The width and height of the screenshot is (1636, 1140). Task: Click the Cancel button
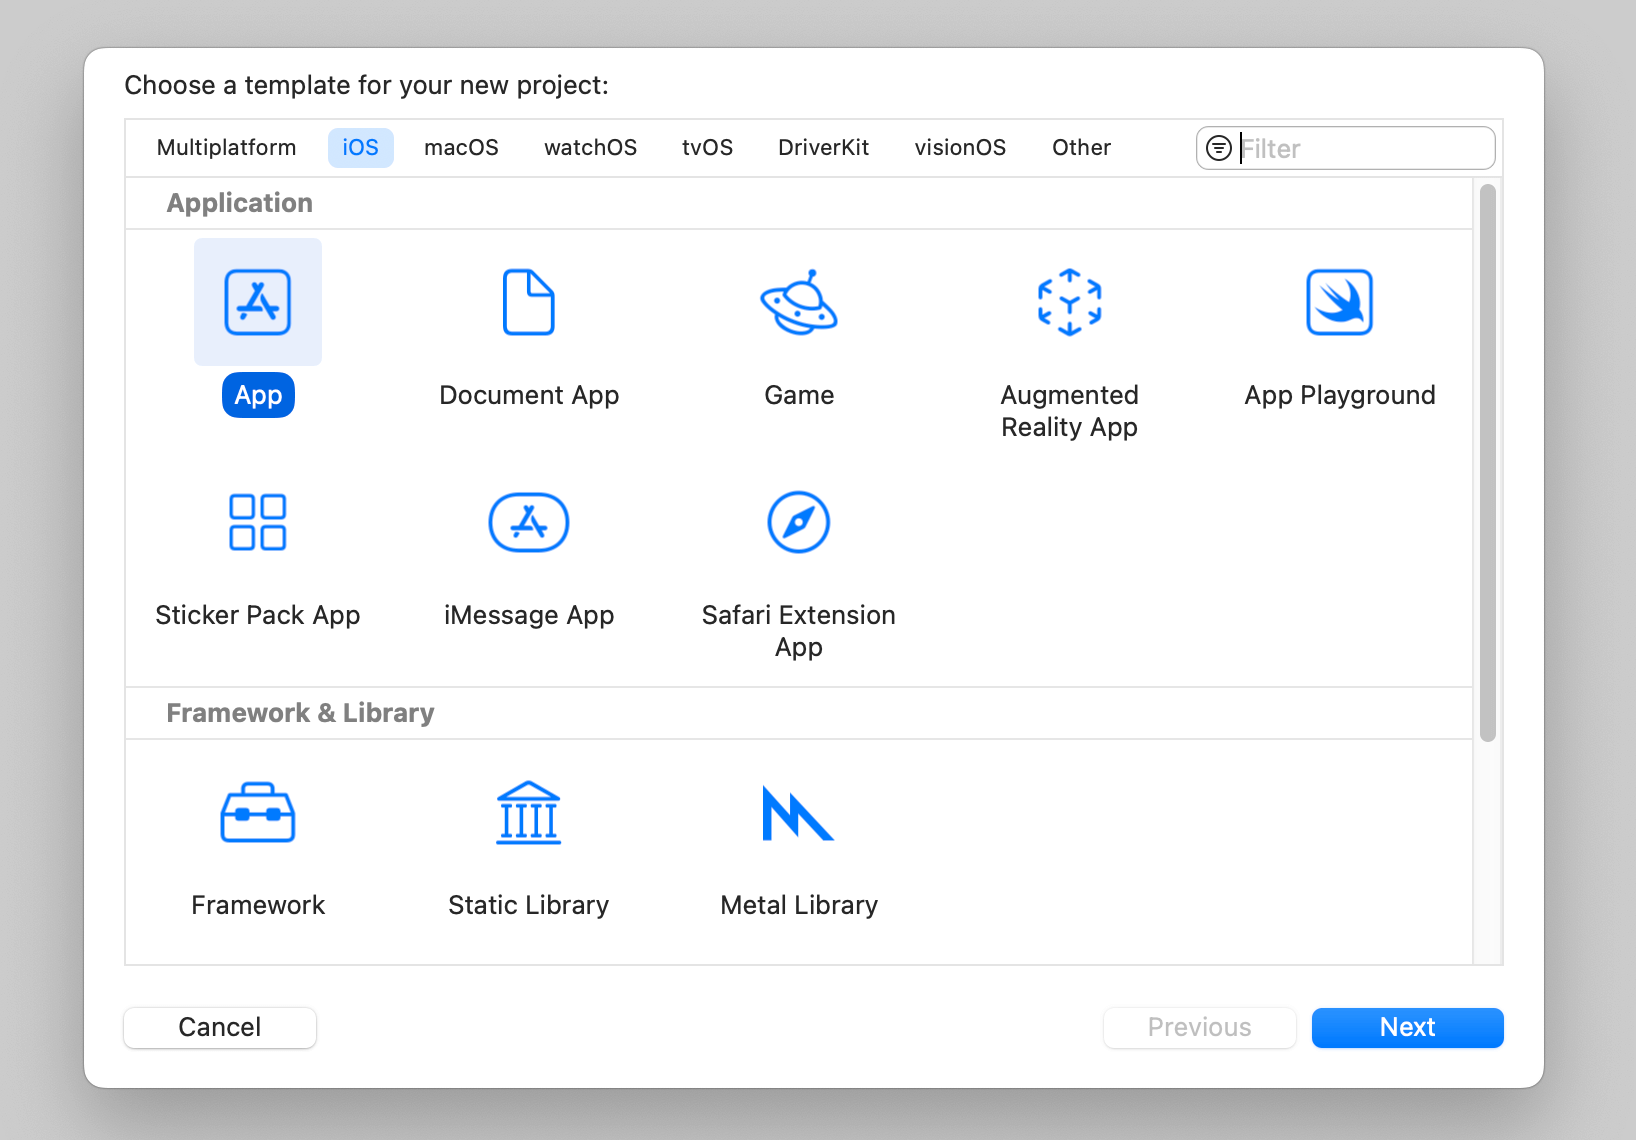tap(220, 1028)
